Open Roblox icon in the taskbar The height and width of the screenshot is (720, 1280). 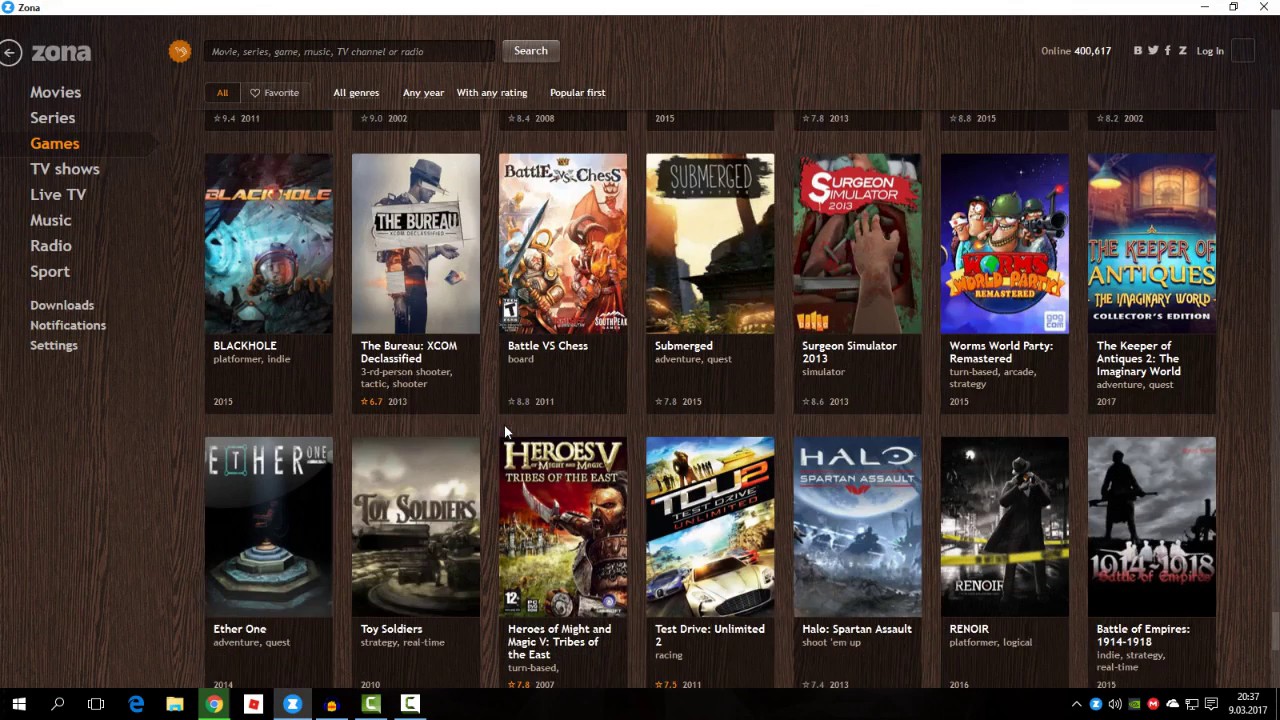click(253, 704)
